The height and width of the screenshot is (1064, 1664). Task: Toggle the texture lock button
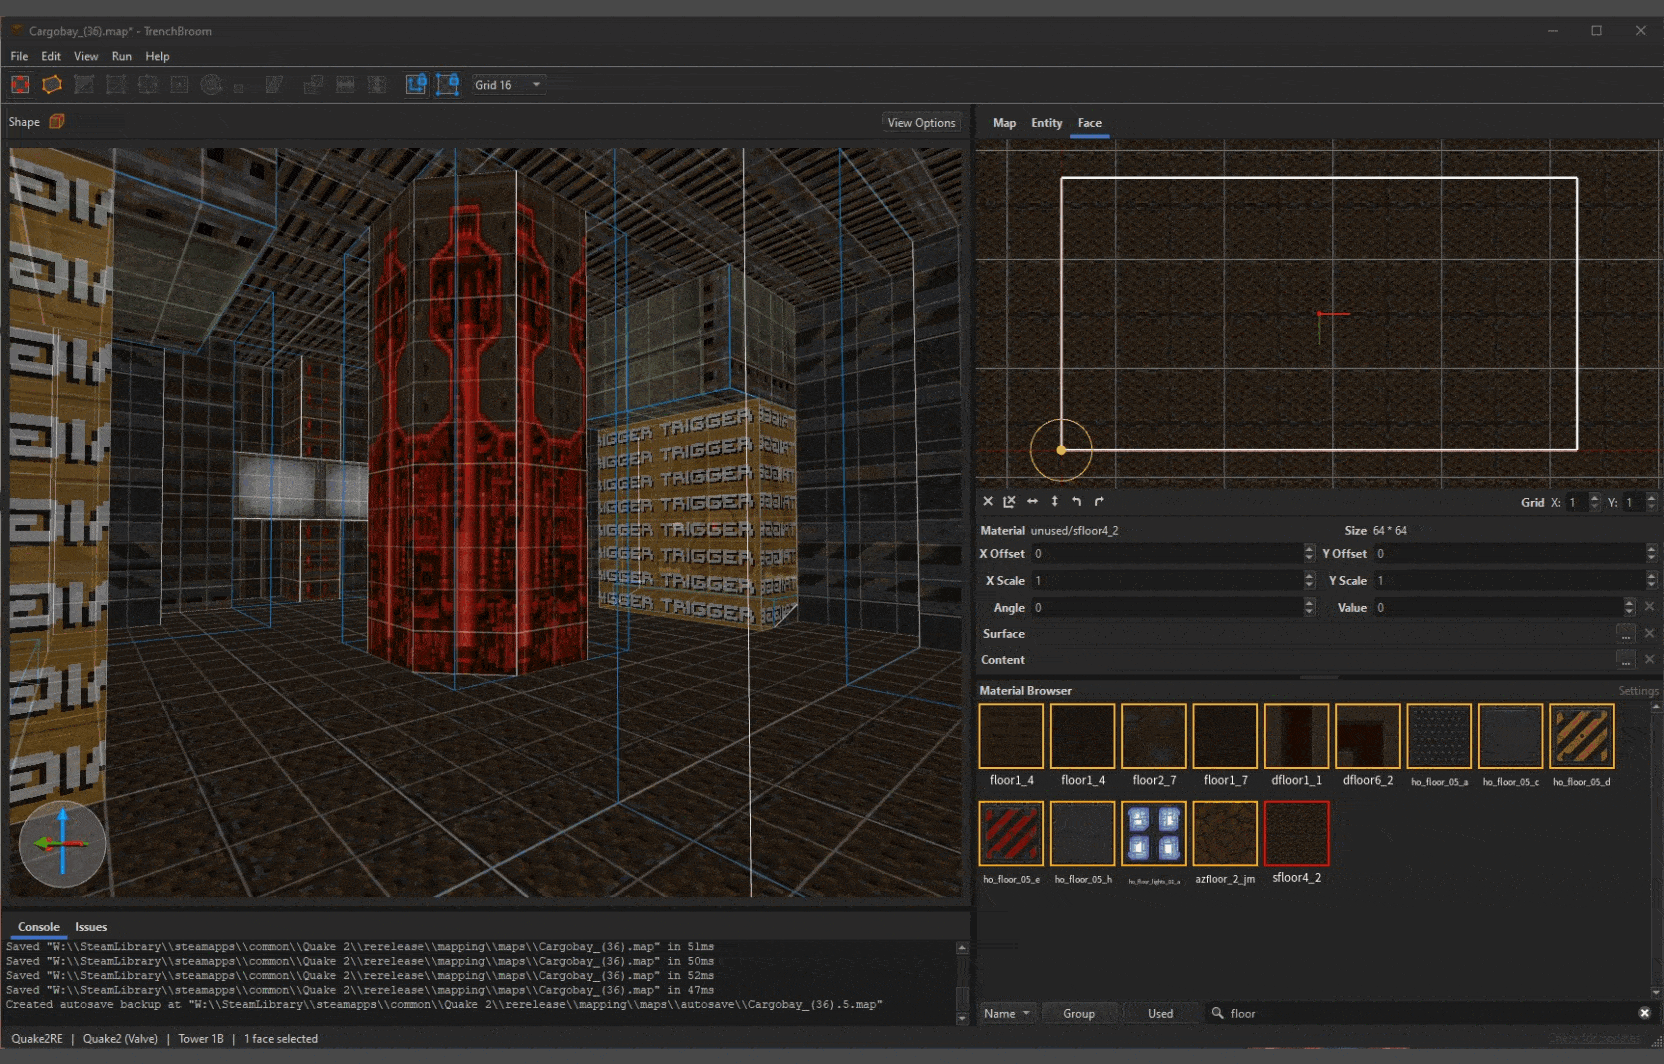click(x=416, y=85)
